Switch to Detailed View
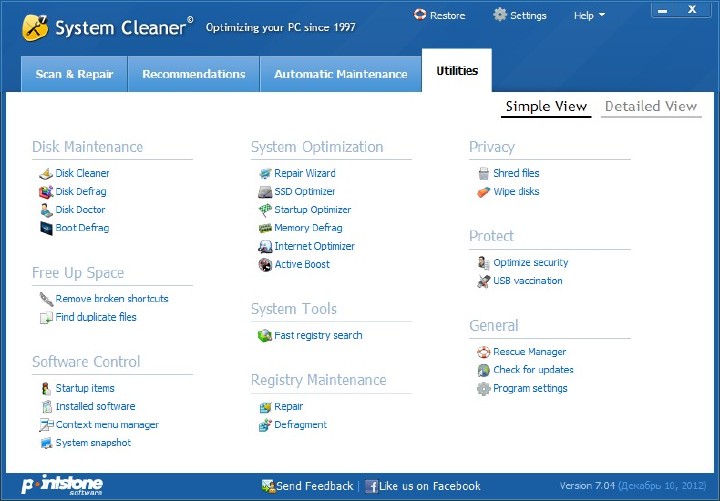 [x=651, y=106]
